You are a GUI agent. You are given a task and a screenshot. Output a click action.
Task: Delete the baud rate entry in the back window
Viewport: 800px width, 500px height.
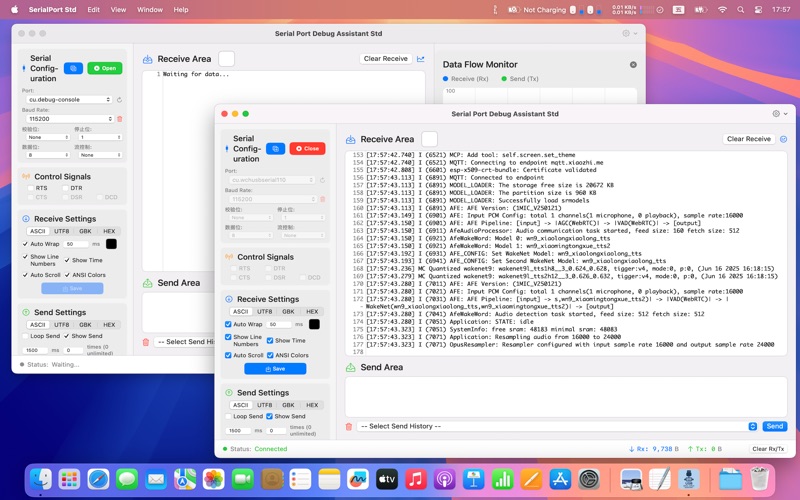click(120, 119)
